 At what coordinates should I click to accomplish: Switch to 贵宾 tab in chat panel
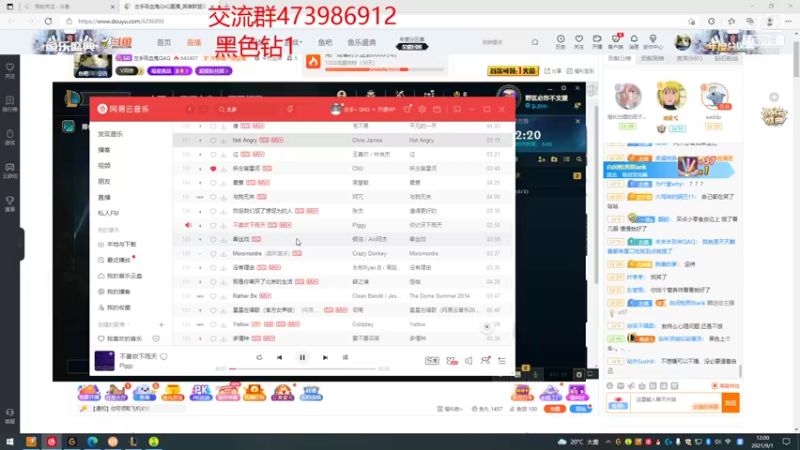tap(689, 59)
